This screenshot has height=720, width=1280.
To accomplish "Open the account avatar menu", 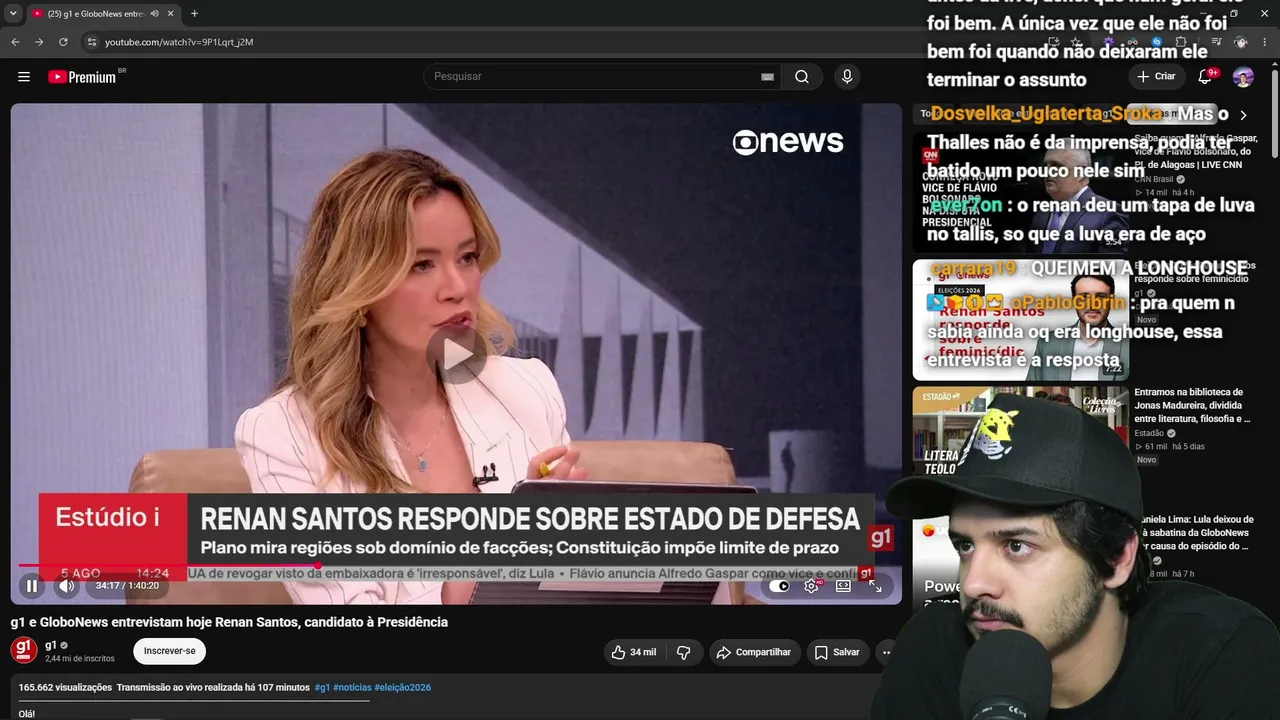I will tap(1243, 77).
